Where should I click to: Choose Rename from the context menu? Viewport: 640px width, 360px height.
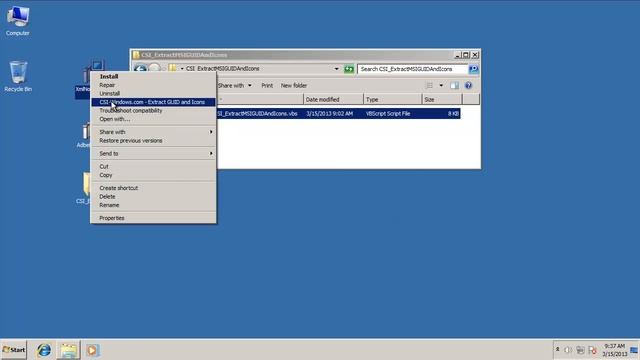(x=153, y=205)
